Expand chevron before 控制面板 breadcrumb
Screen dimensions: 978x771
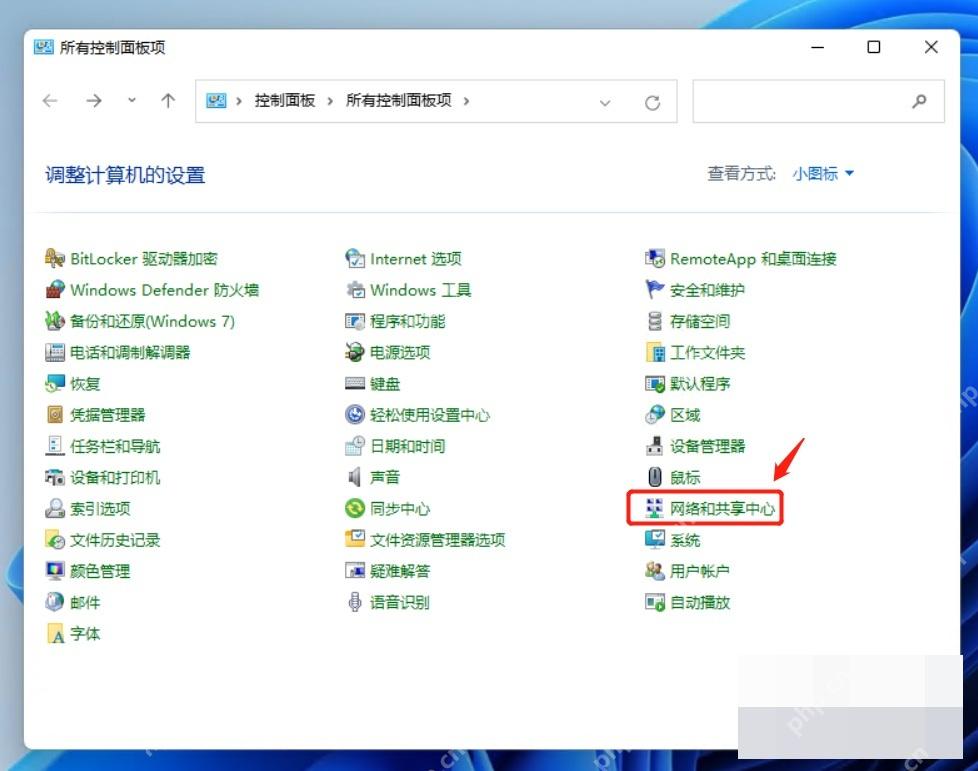tap(238, 101)
